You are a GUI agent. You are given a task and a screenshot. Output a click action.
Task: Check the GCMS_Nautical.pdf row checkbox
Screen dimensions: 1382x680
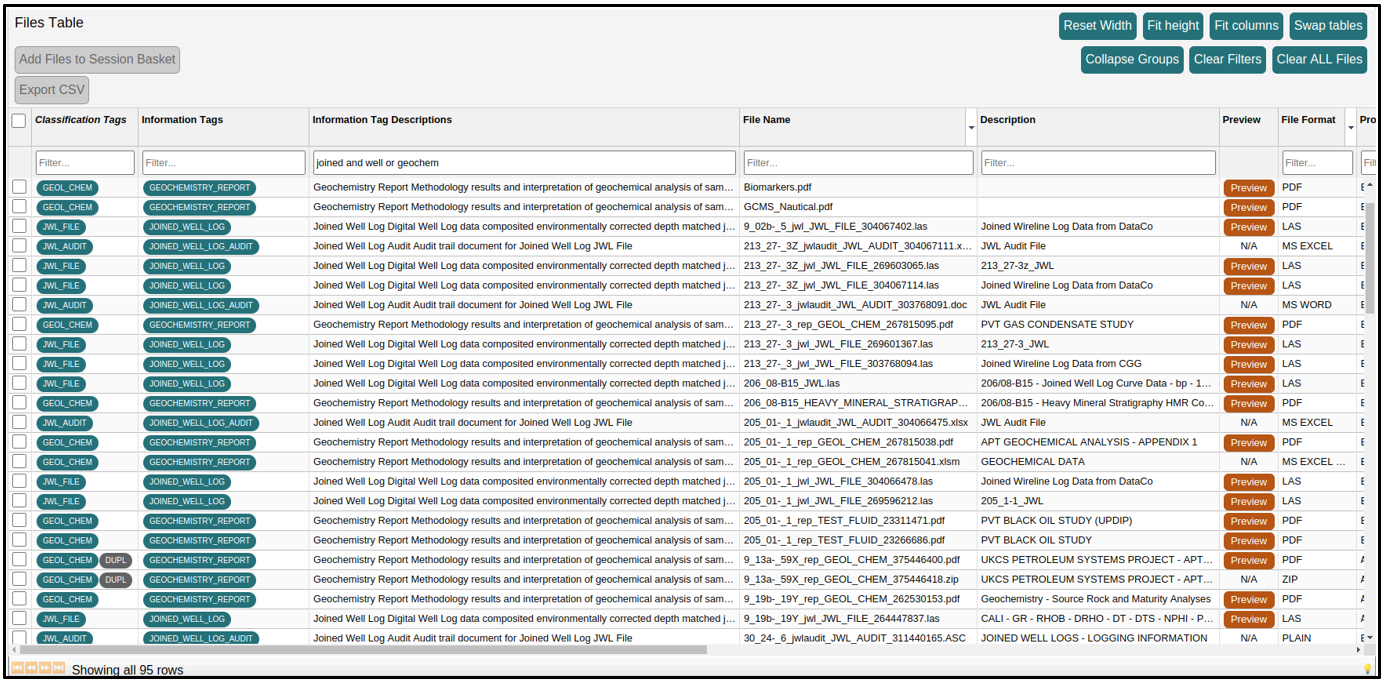pos(19,207)
